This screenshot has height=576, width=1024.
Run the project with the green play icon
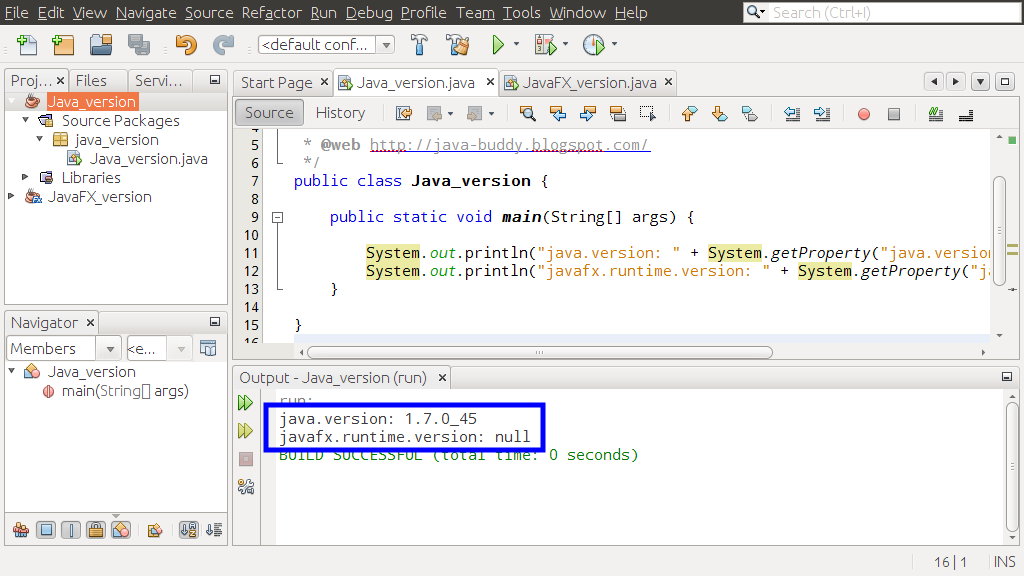coord(498,44)
